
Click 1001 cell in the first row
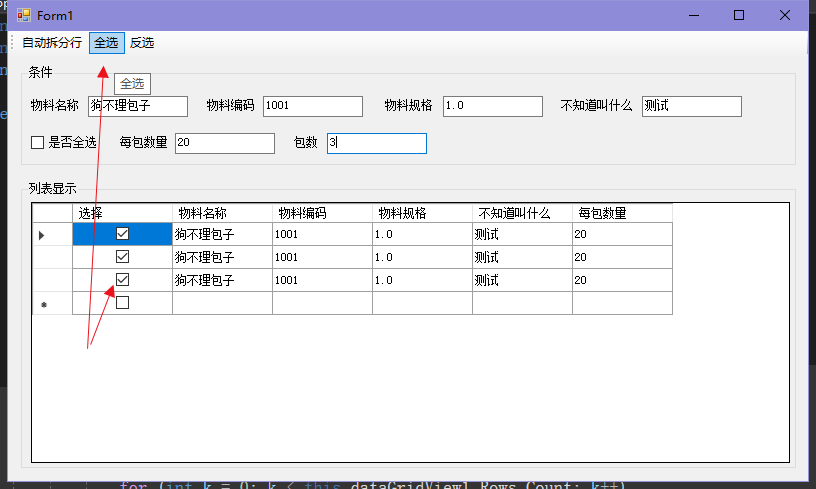pos(322,234)
